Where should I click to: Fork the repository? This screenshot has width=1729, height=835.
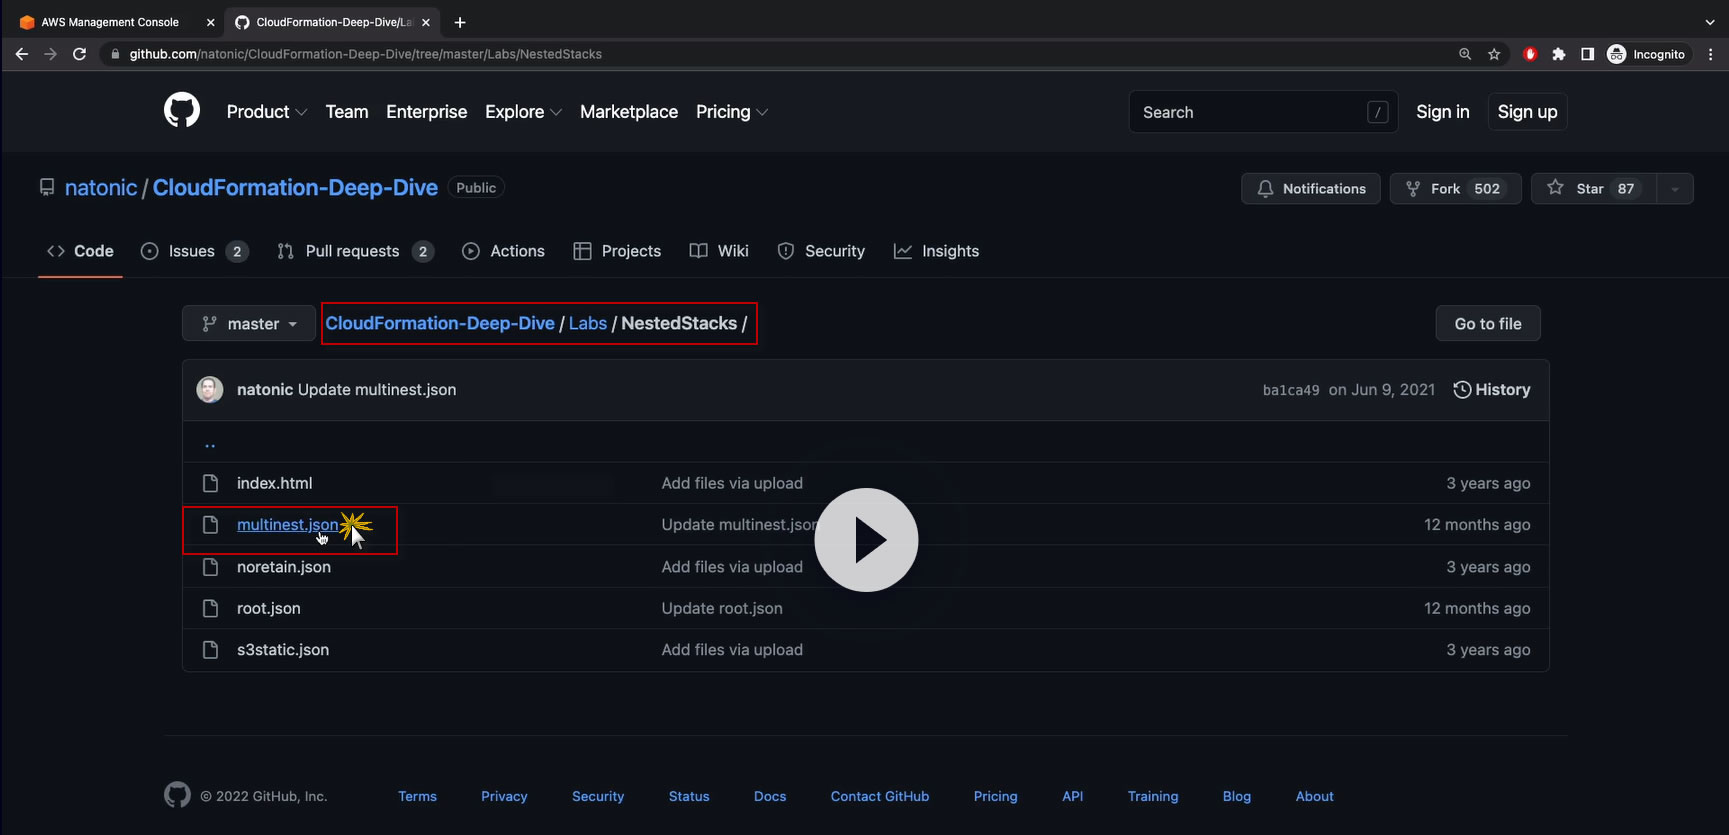tap(1455, 189)
